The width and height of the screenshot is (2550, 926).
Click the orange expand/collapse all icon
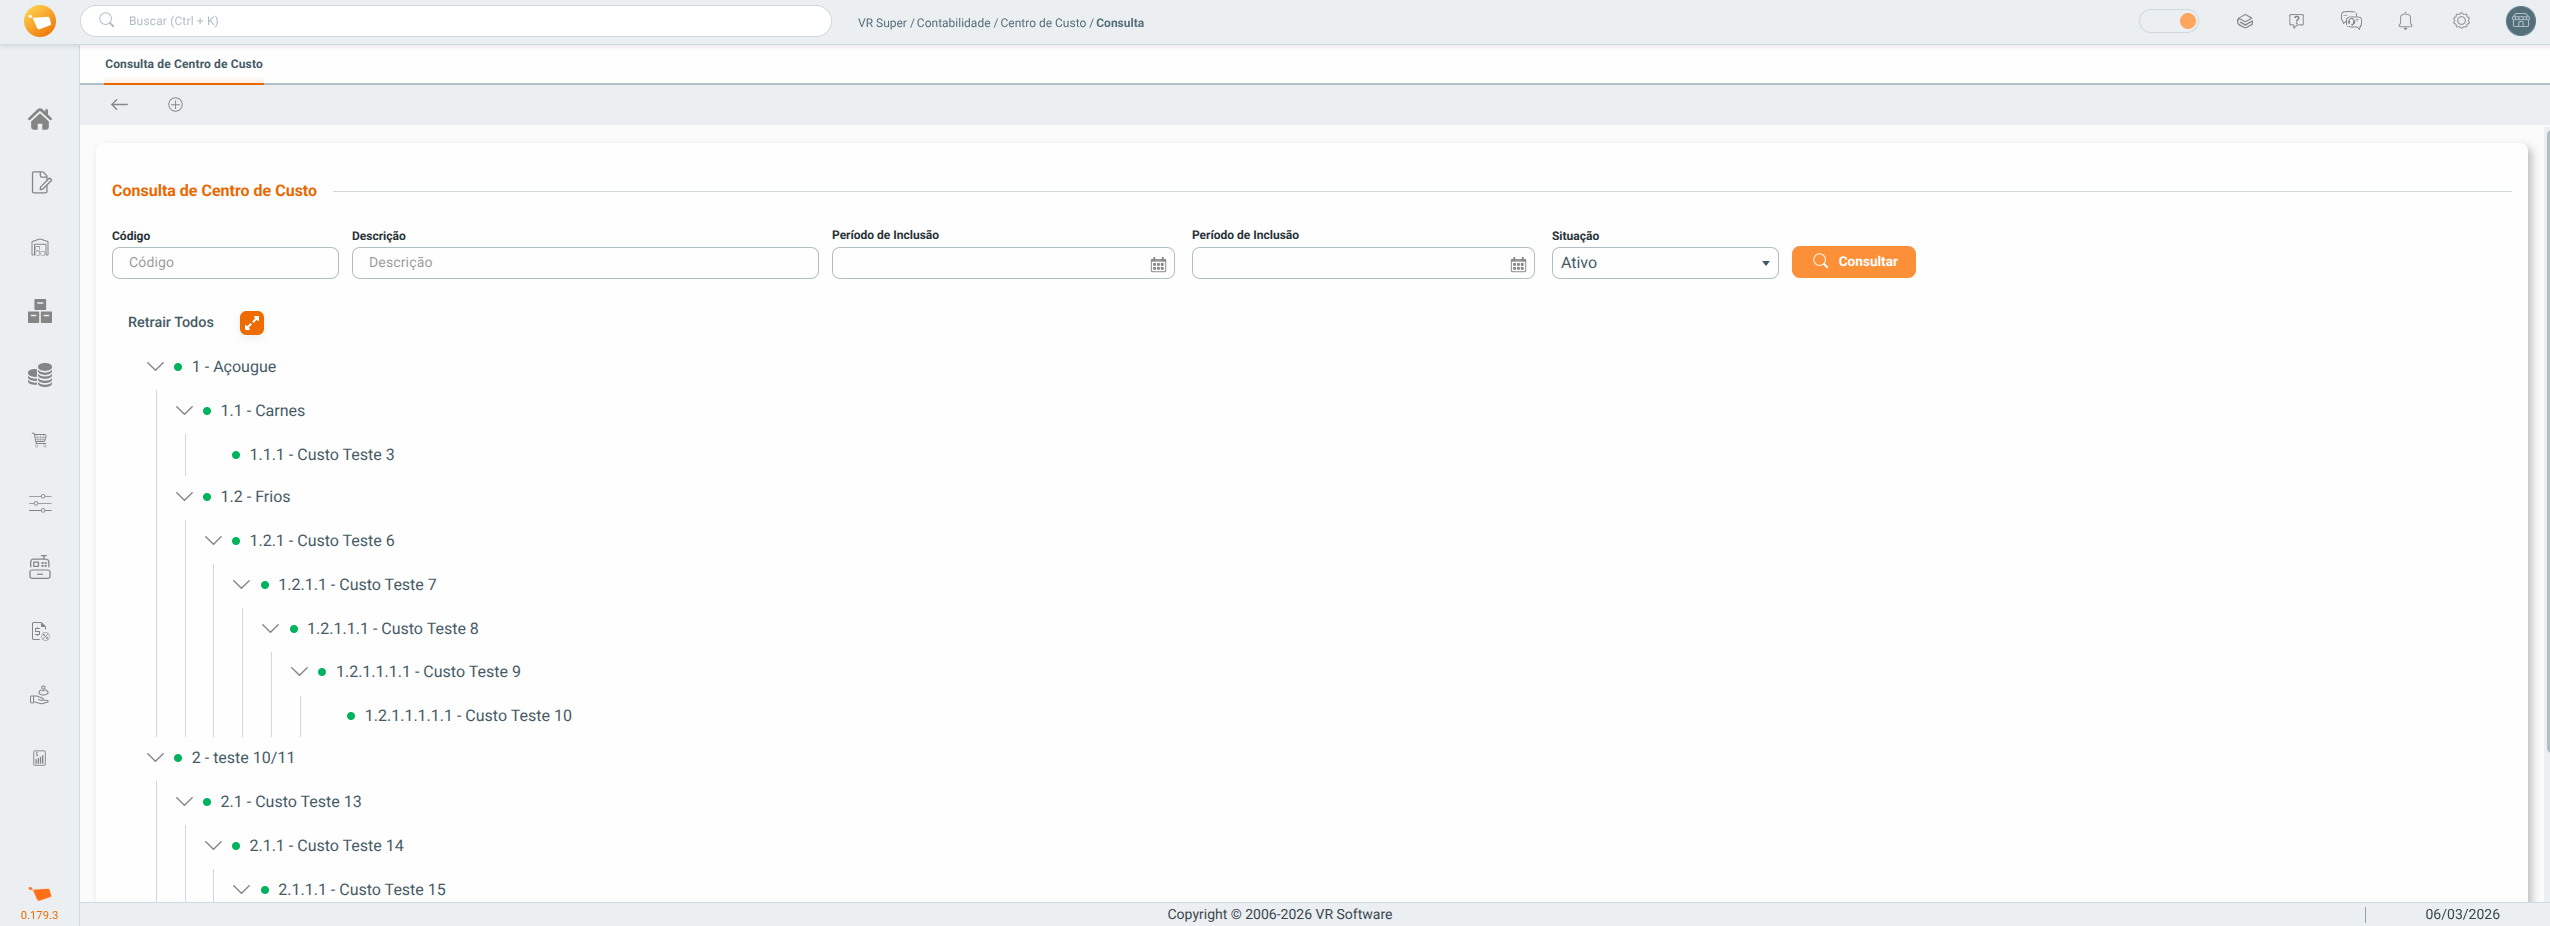252,323
